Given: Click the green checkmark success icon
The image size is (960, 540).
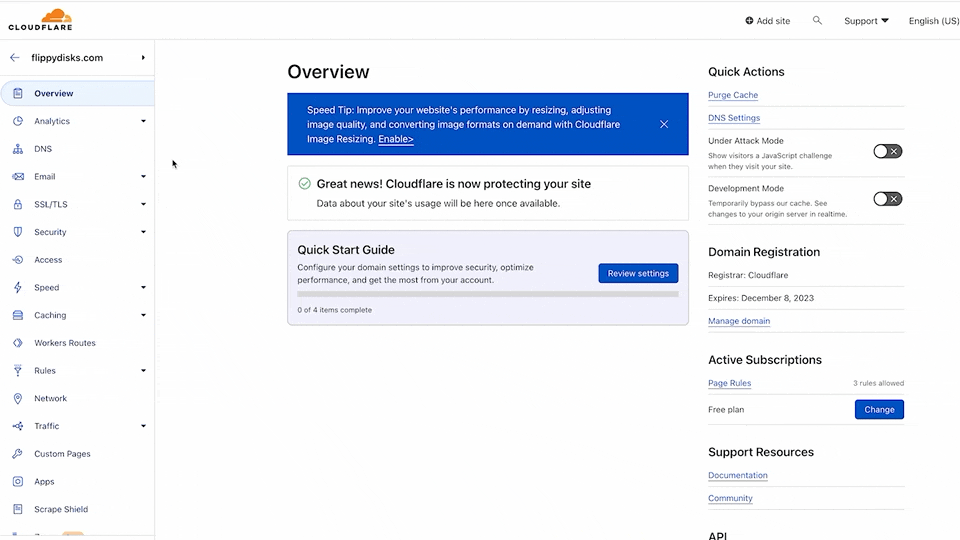Looking at the screenshot, I should pos(304,184).
